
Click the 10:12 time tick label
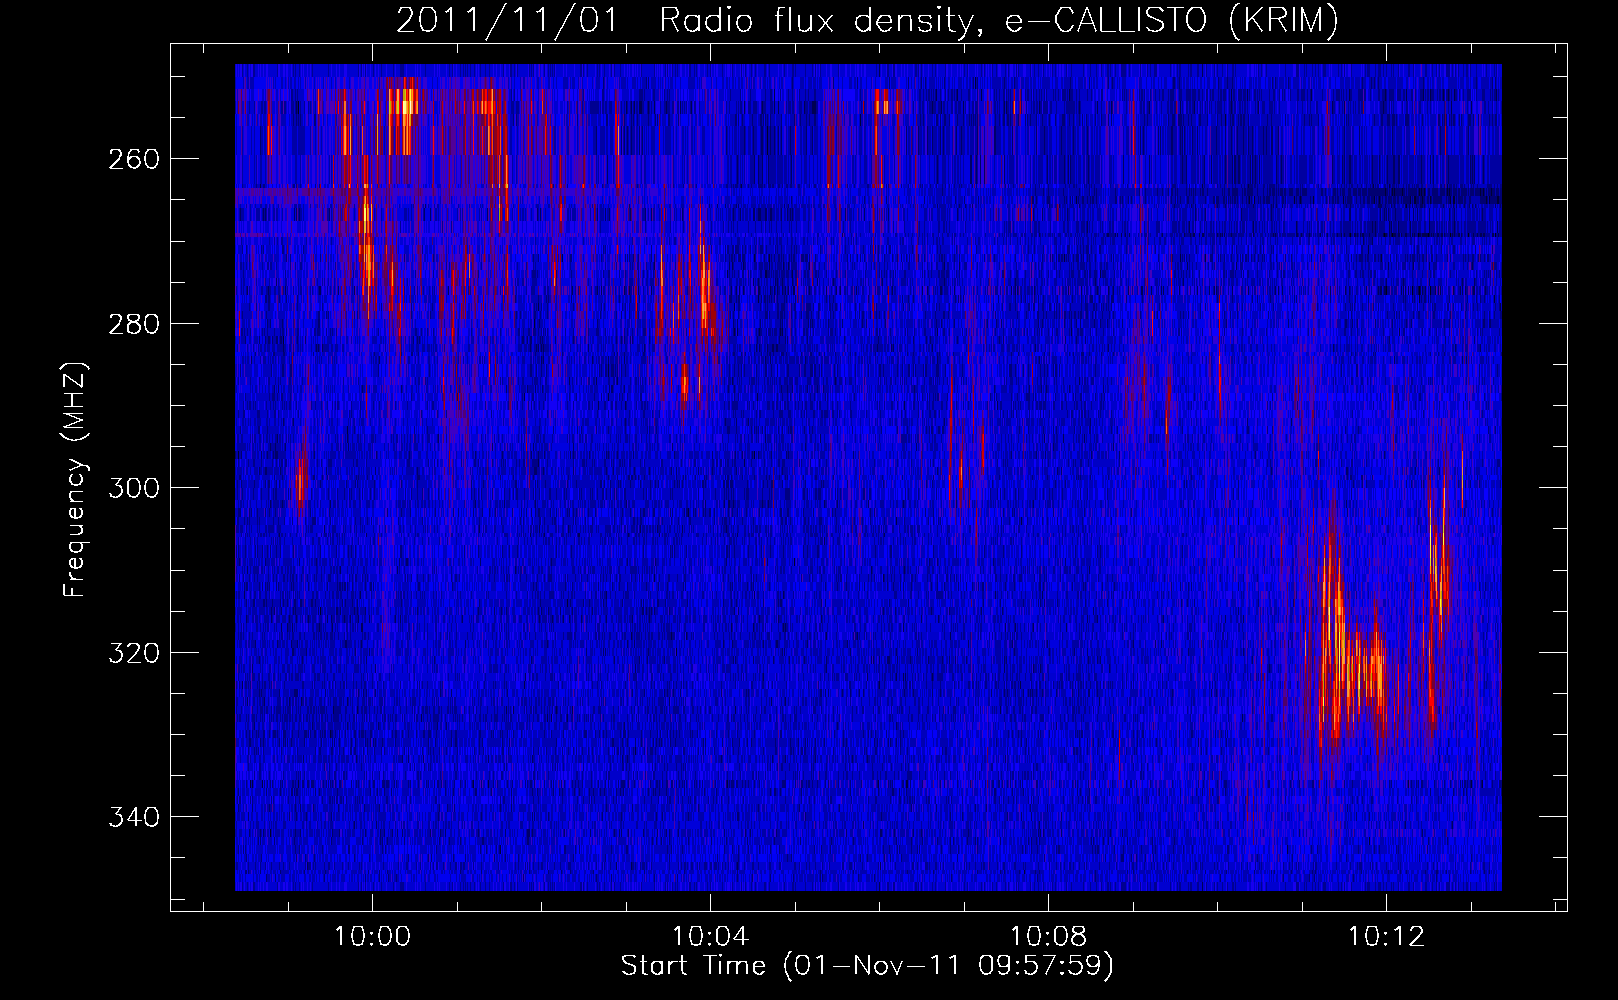(x=1386, y=937)
